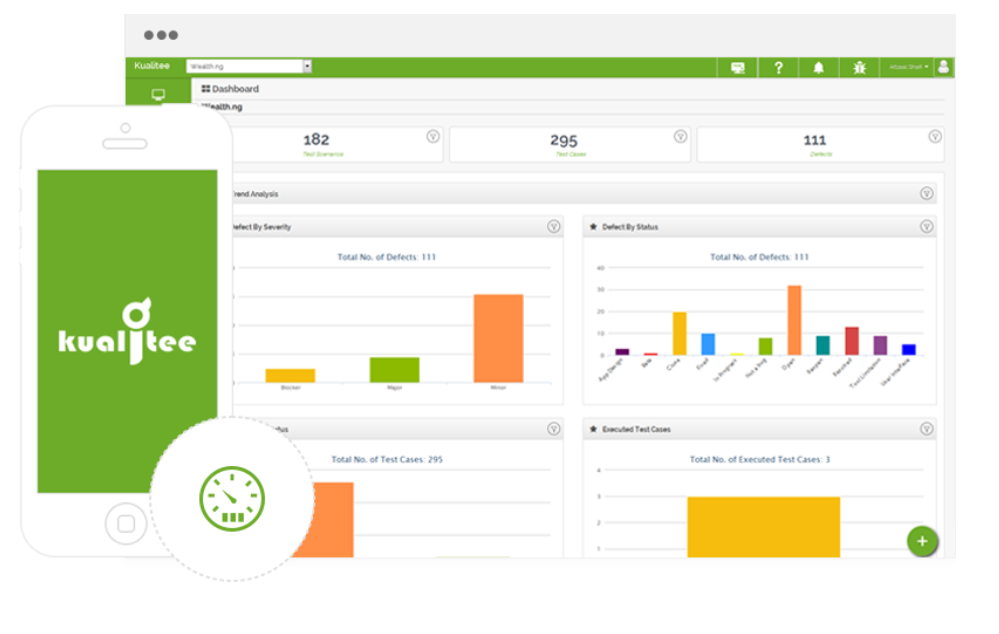Click the 111 Defects count
The width and height of the screenshot is (999, 634).
point(815,140)
